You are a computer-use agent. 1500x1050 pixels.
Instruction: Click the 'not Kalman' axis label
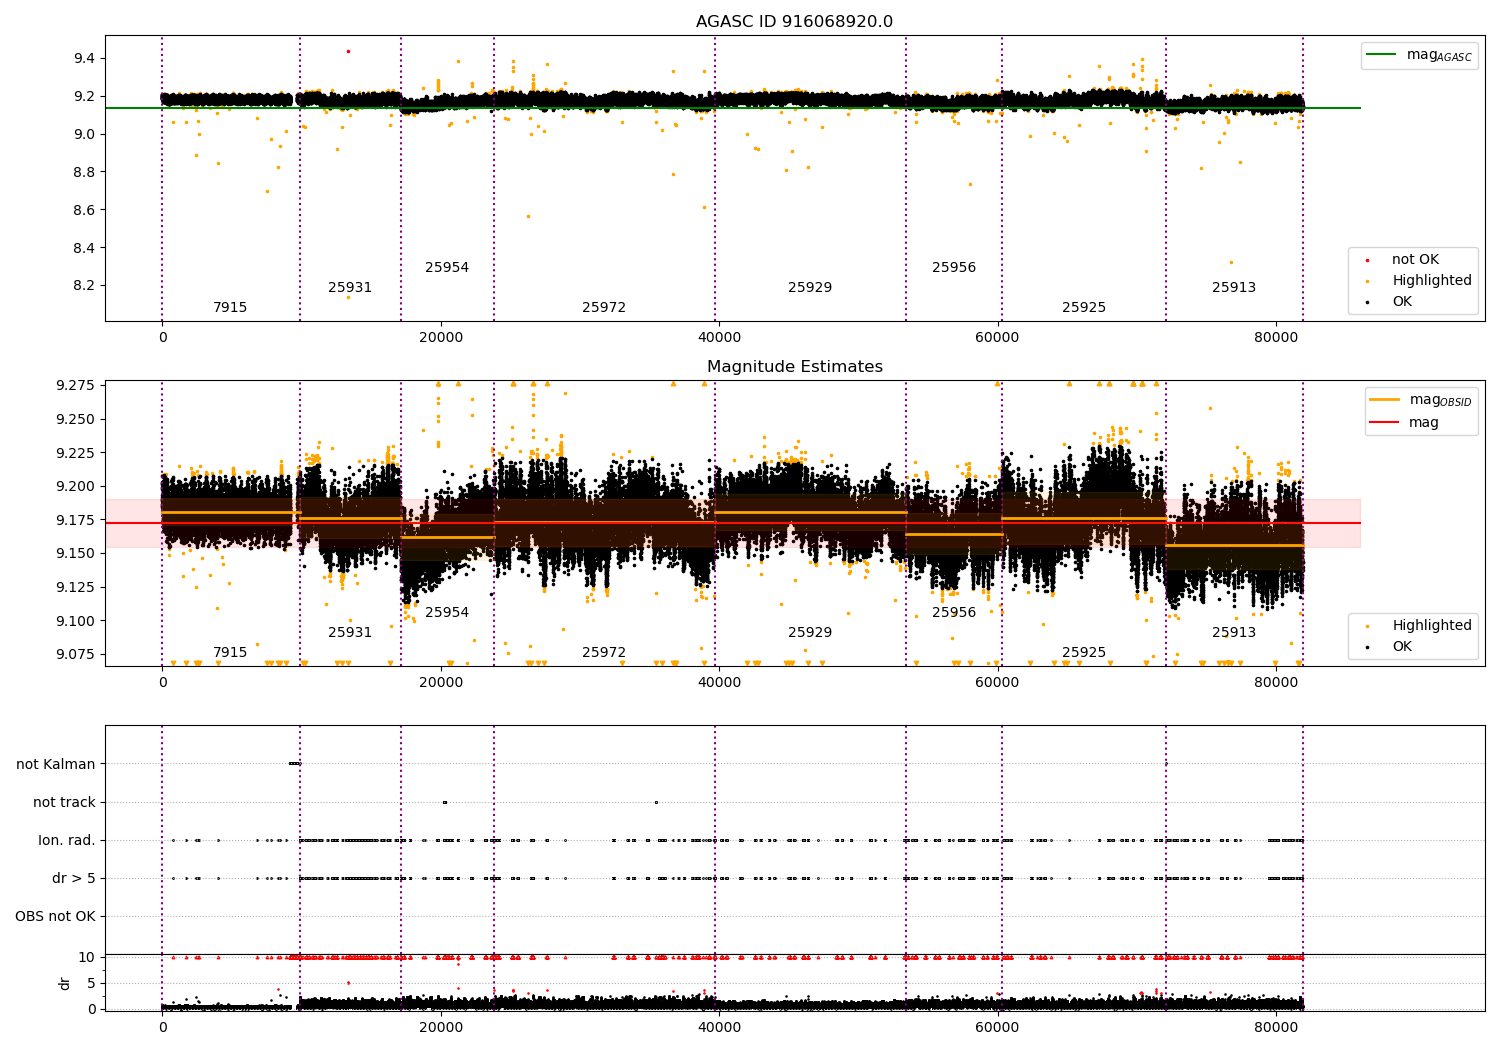[x=56, y=764]
